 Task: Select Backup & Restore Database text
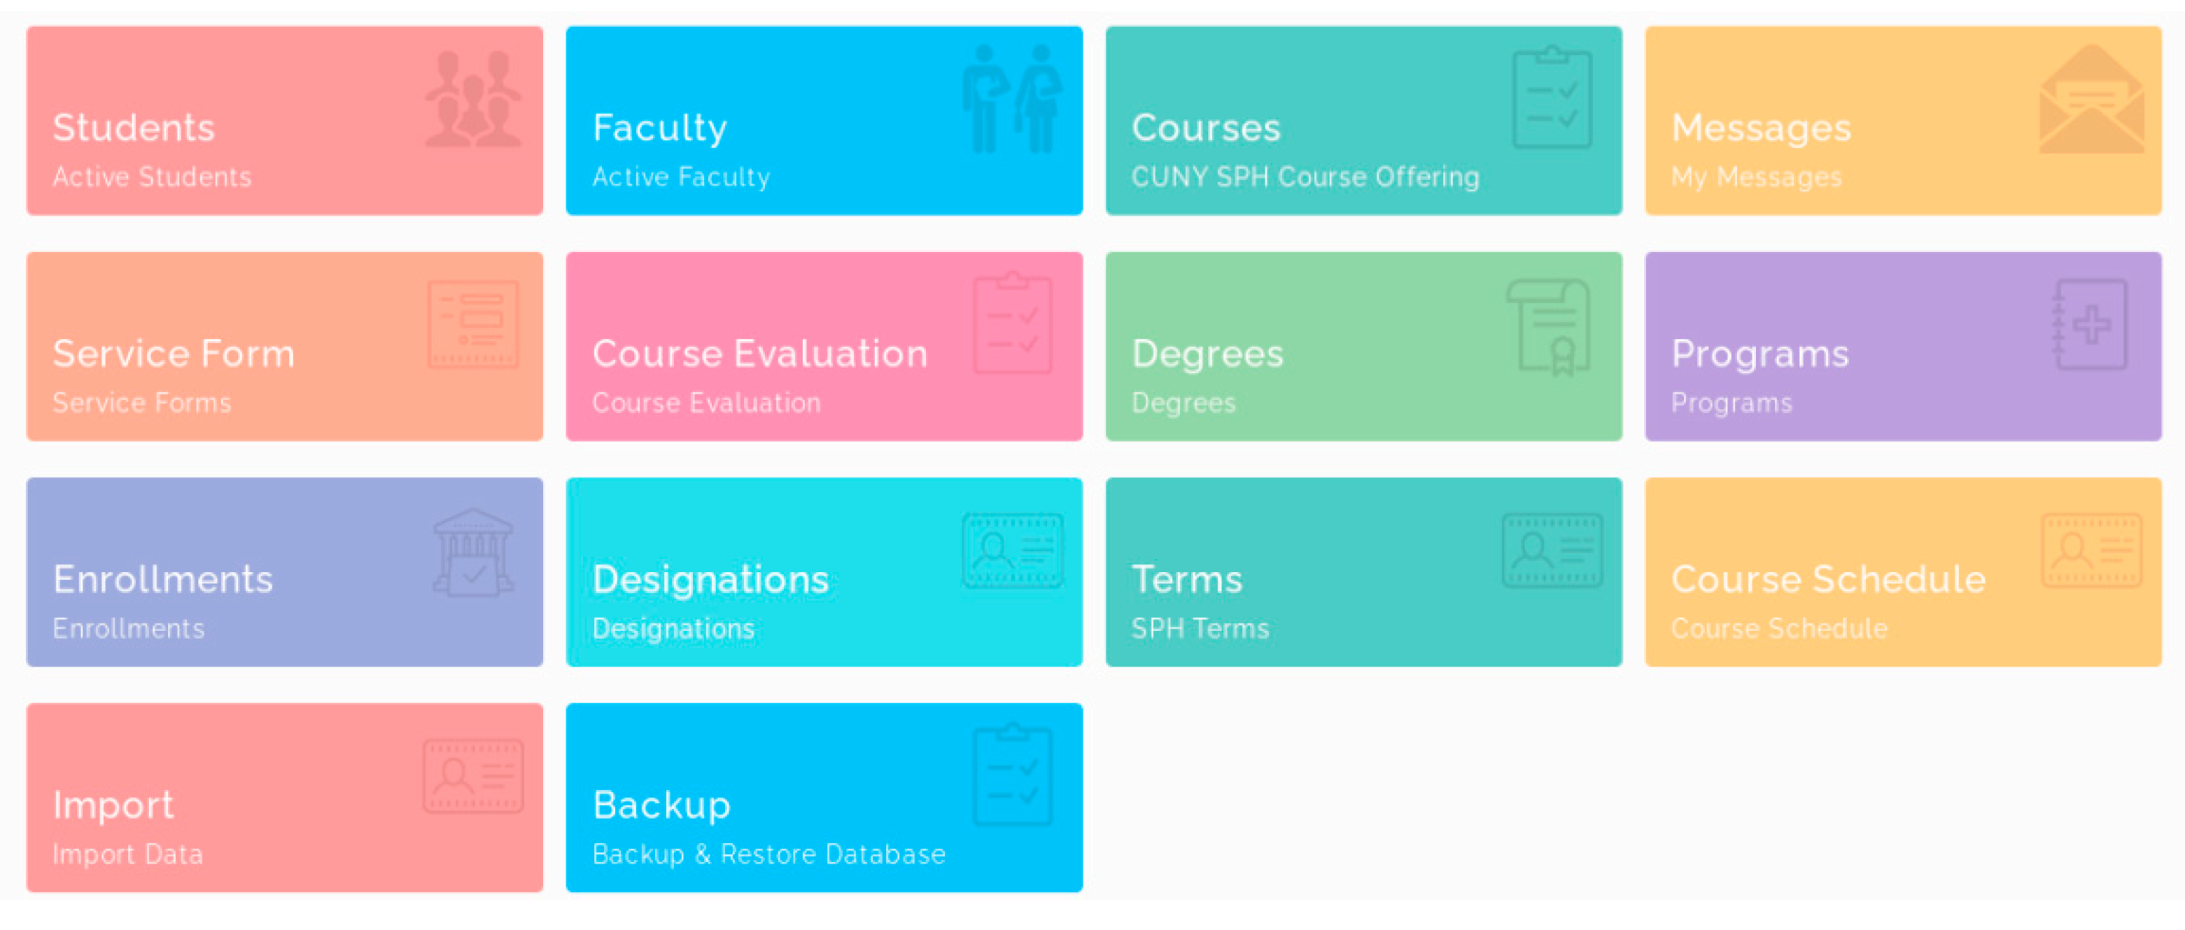tap(768, 854)
